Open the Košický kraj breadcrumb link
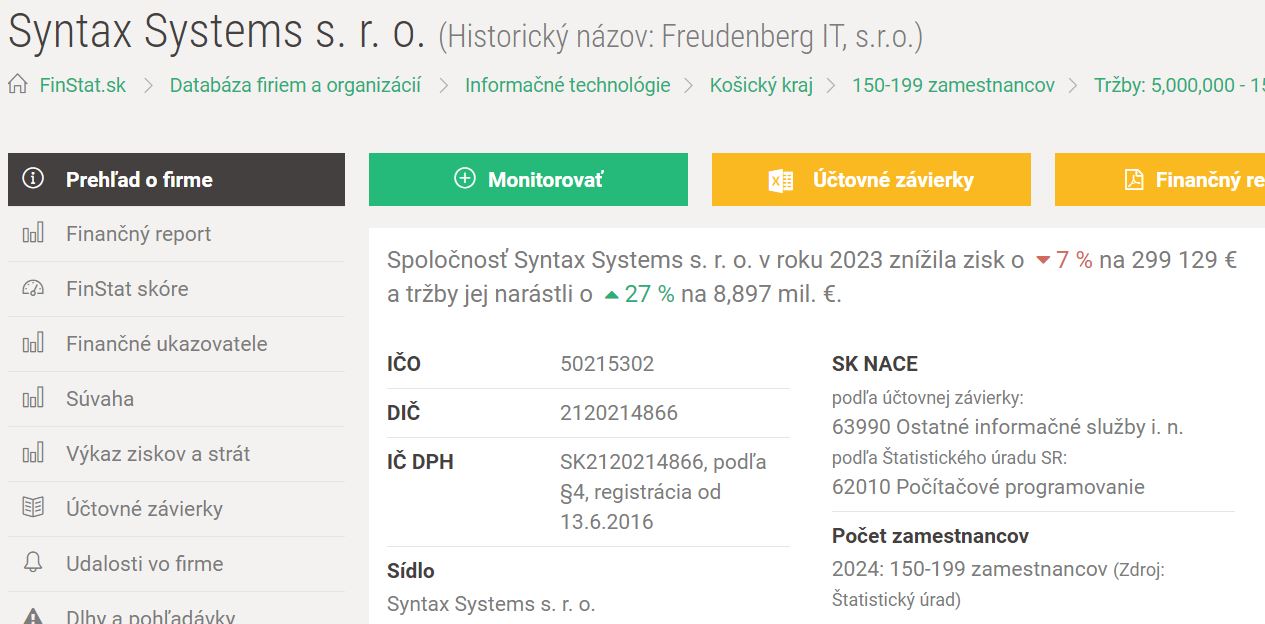 click(761, 85)
